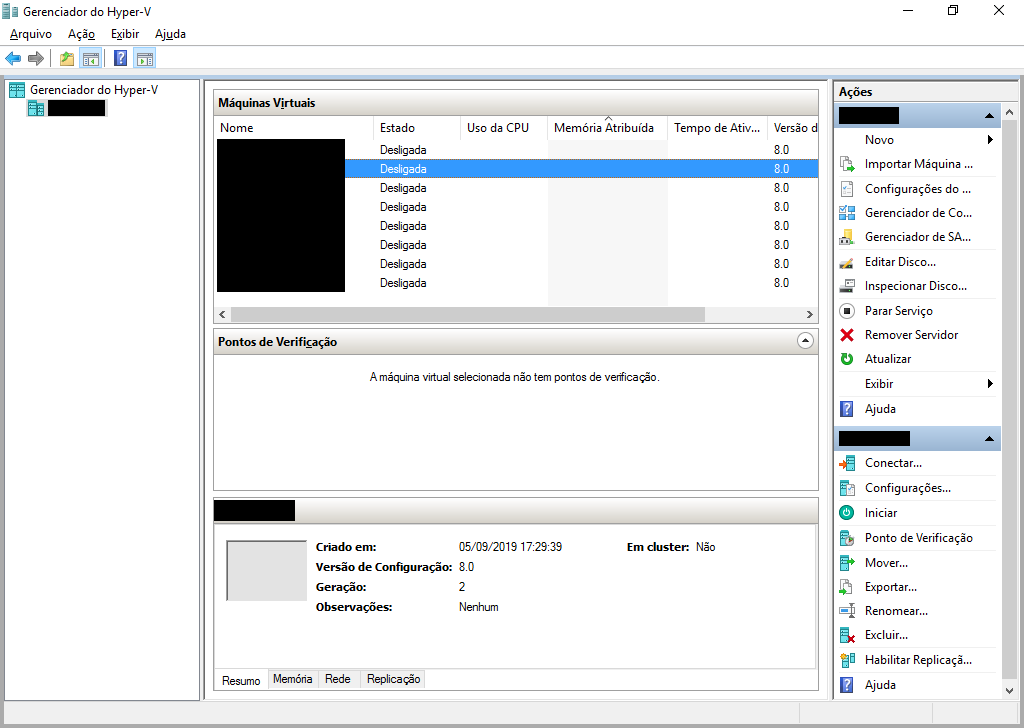
Task: Expand the Exibir submenu arrow
Action: tap(991, 383)
